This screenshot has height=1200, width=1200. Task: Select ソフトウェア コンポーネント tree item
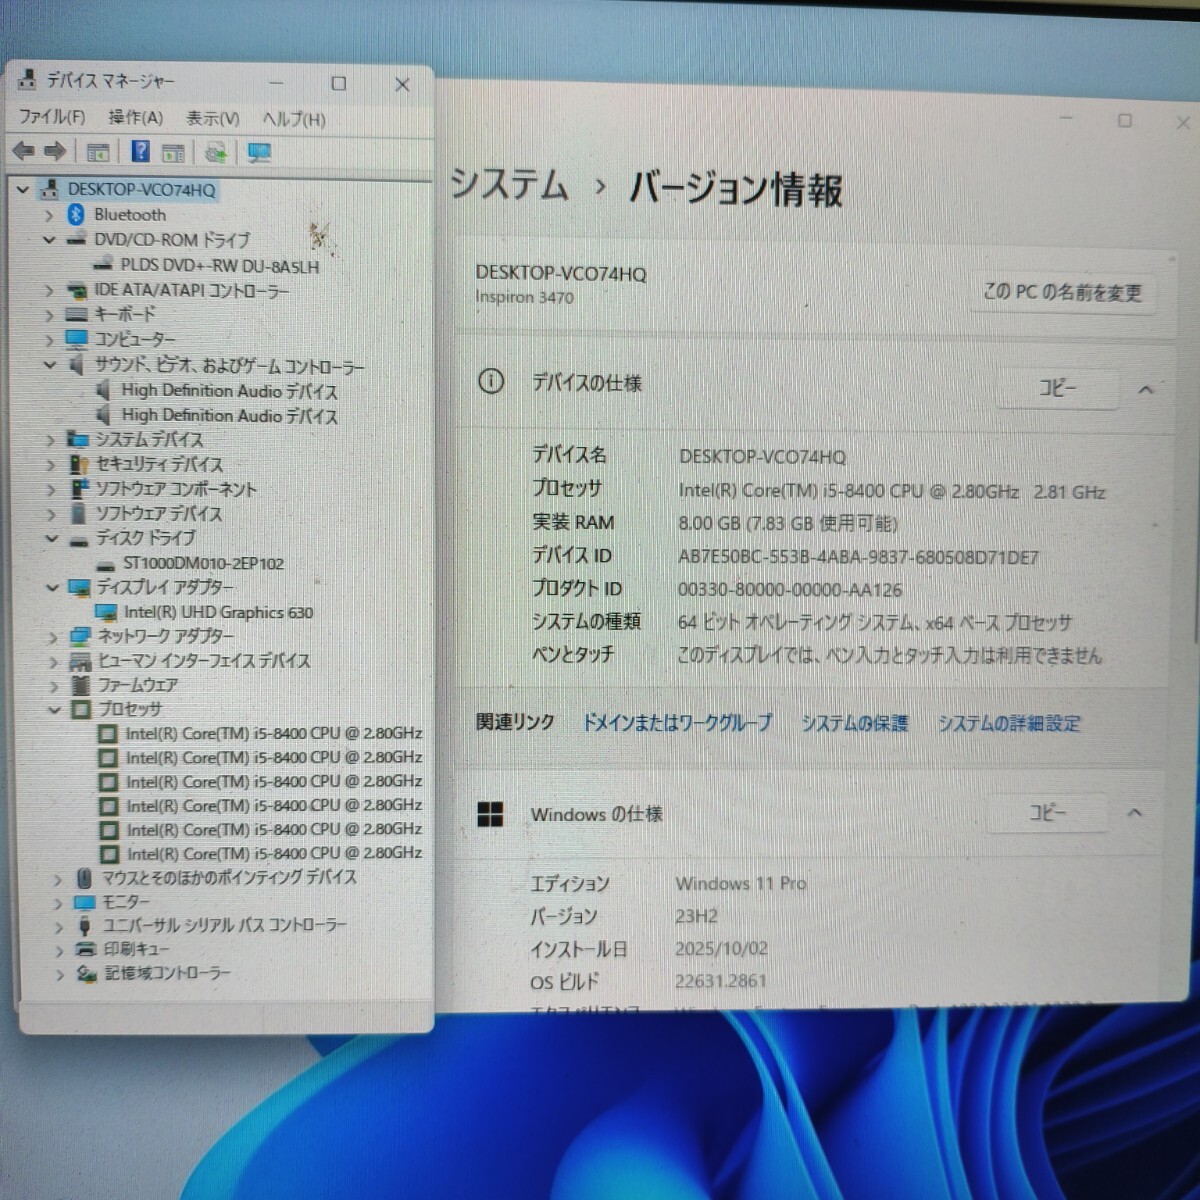pos(176,490)
